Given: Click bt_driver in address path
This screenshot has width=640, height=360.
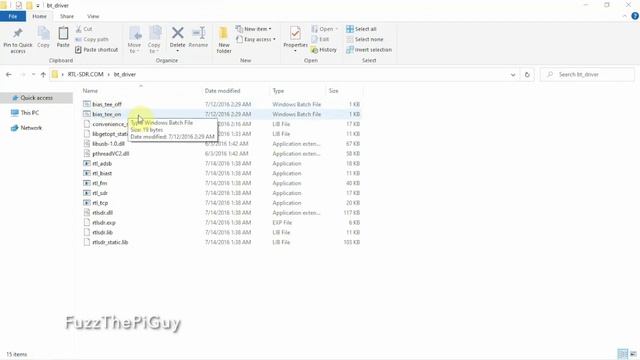Looking at the screenshot, I should click(125, 74).
